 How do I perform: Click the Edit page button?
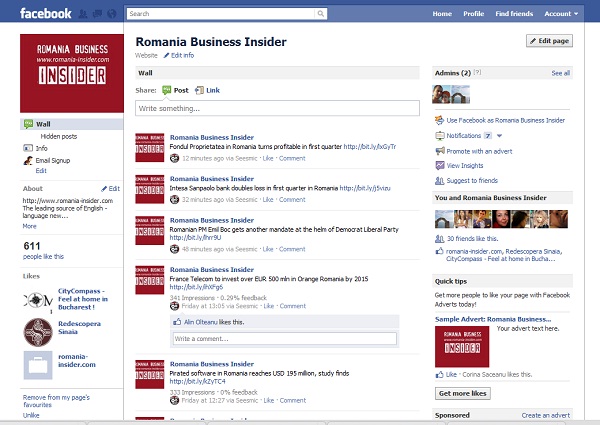coord(549,41)
